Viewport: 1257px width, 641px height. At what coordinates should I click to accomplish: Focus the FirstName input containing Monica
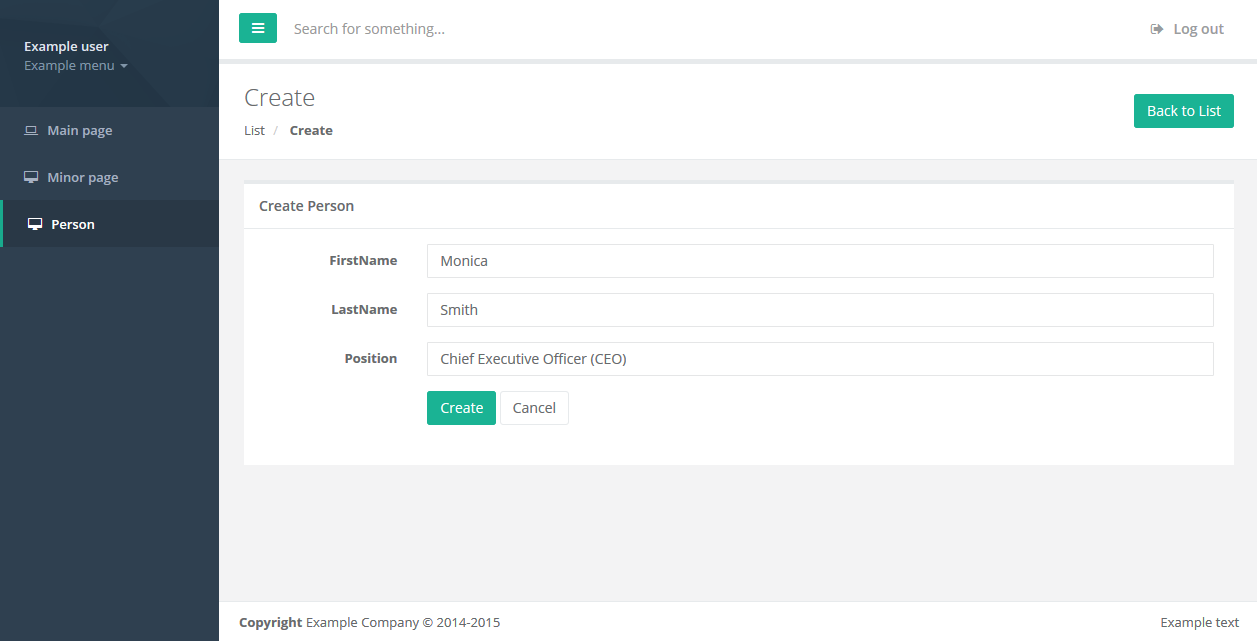click(x=820, y=260)
